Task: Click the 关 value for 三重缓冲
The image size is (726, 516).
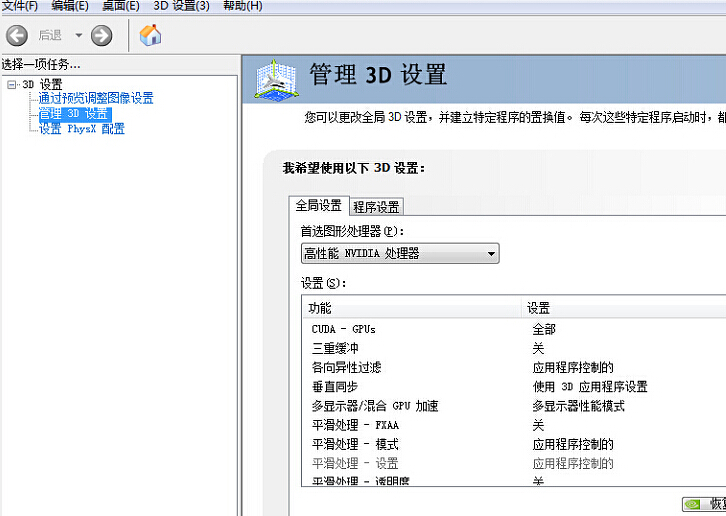Action: click(x=538, y=348)
